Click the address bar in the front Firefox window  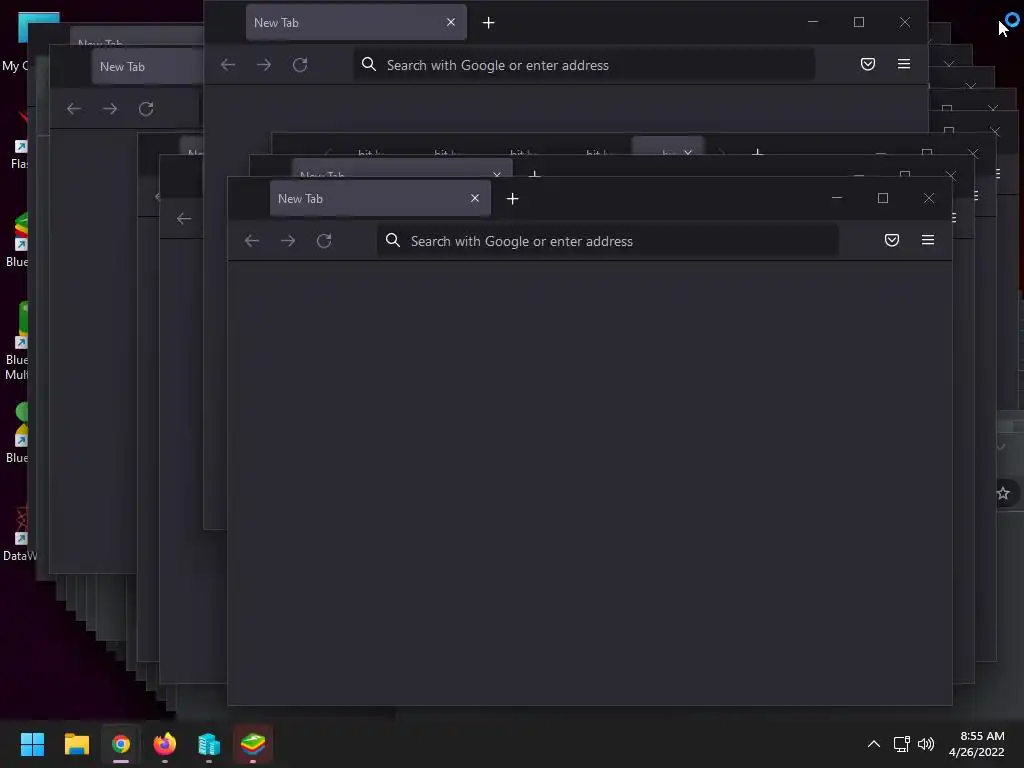pyautogui.click(x=607, y=241)
